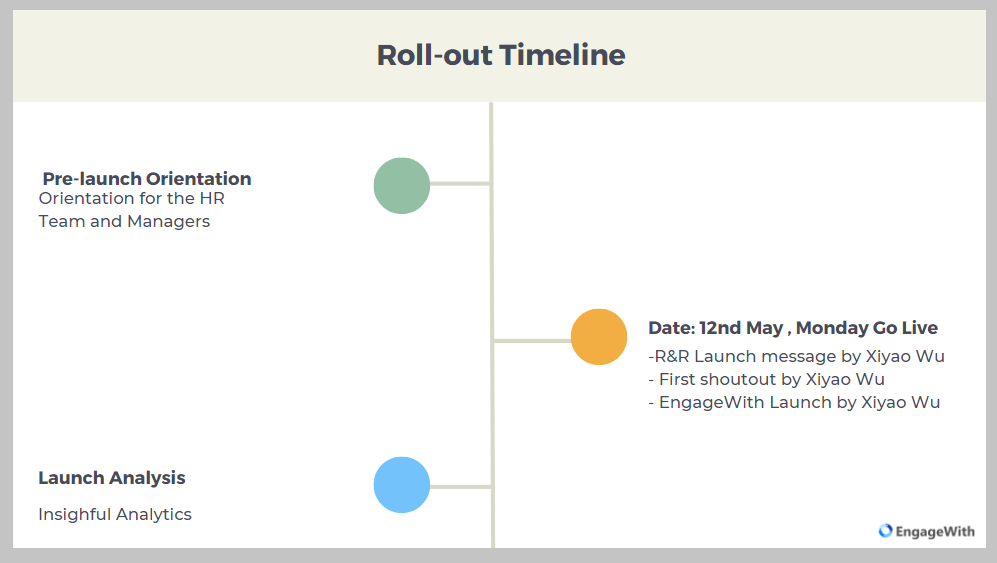This screenshot has height=563, width=997.
Task: Click the EngageWith logo icon
Action: click(885, 531)
